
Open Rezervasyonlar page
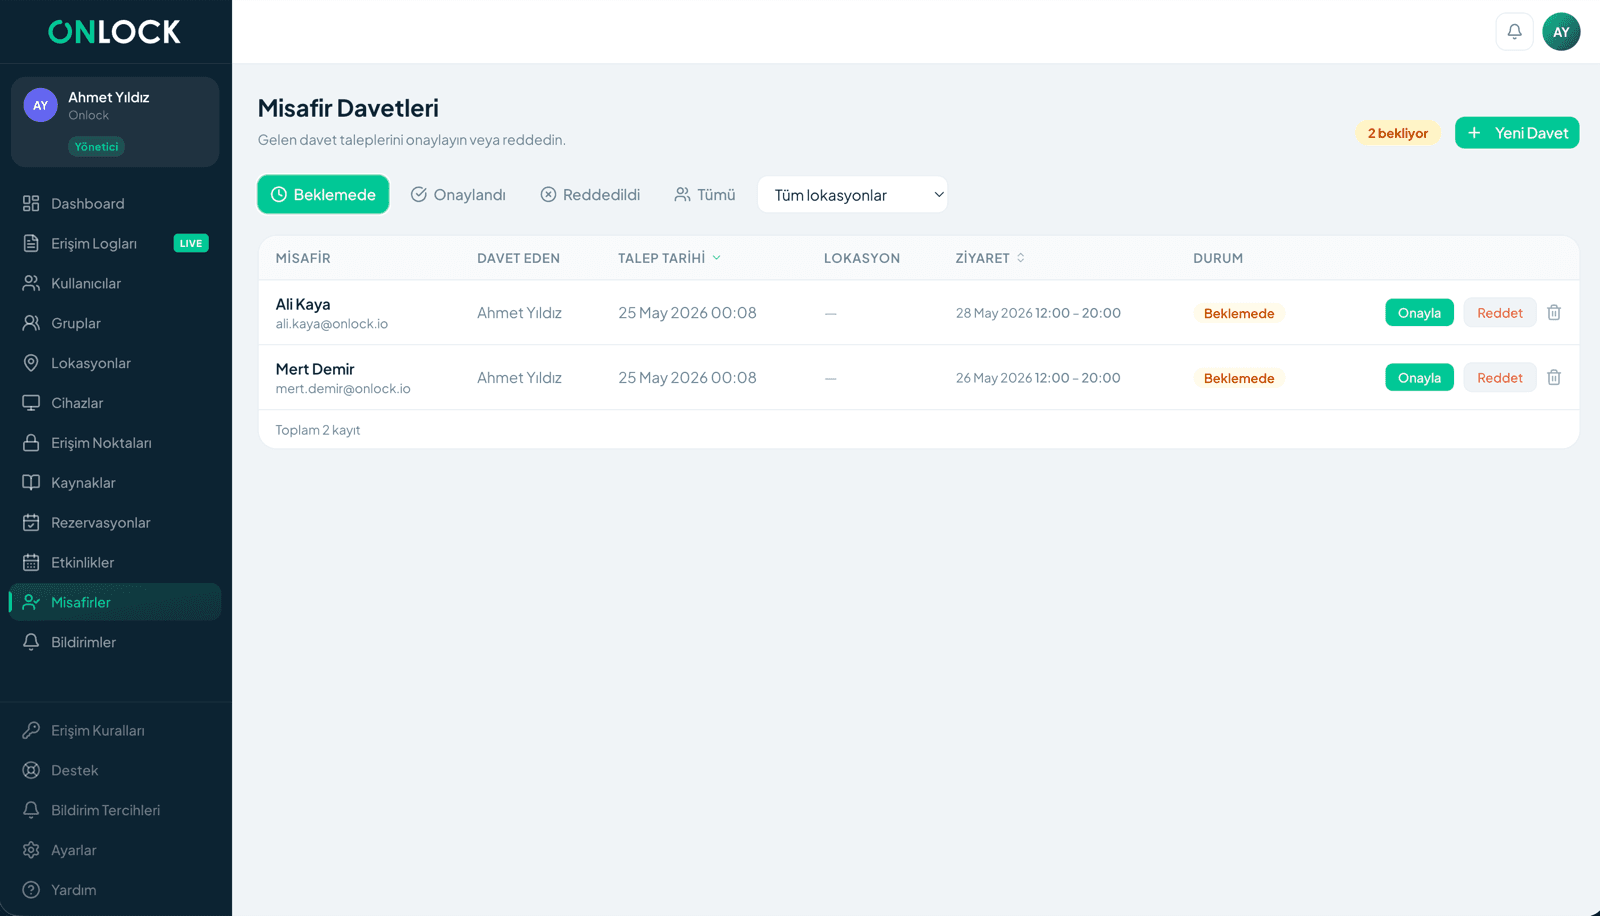[115, 523]
